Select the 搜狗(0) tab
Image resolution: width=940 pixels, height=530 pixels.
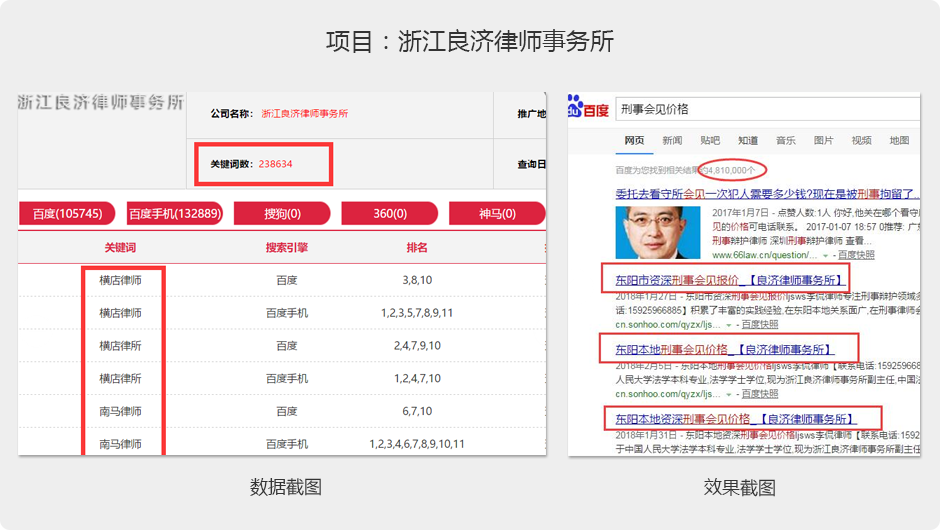tap(282, 213)
